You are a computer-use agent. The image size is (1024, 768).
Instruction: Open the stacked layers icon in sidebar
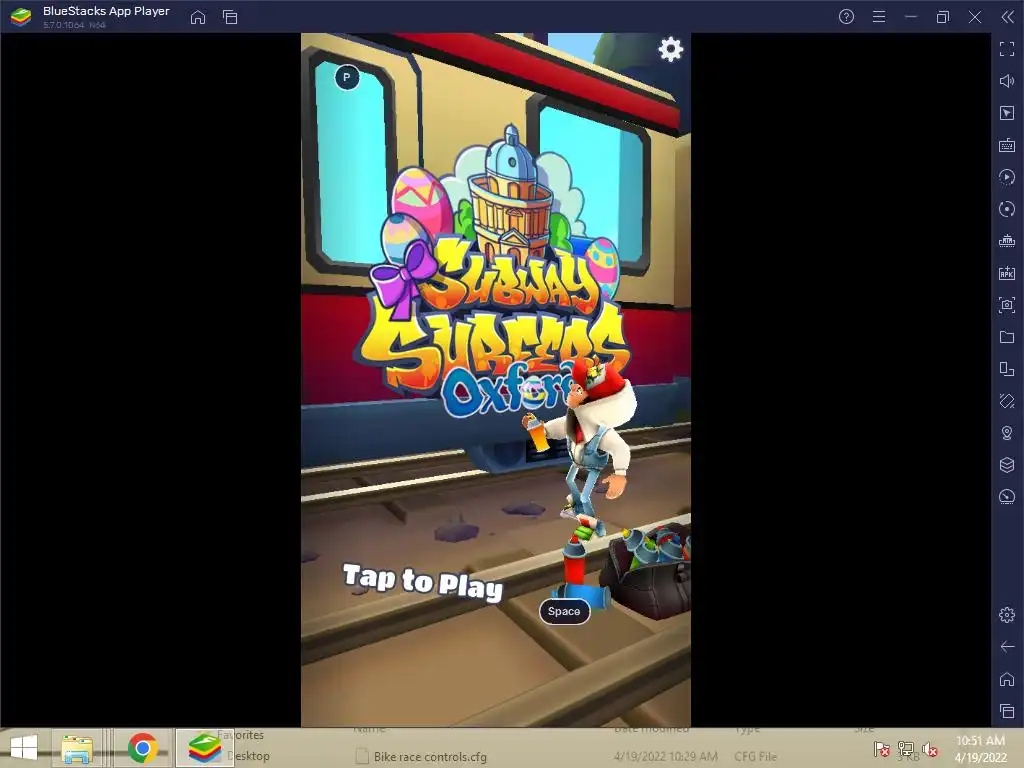(1007, 465)
